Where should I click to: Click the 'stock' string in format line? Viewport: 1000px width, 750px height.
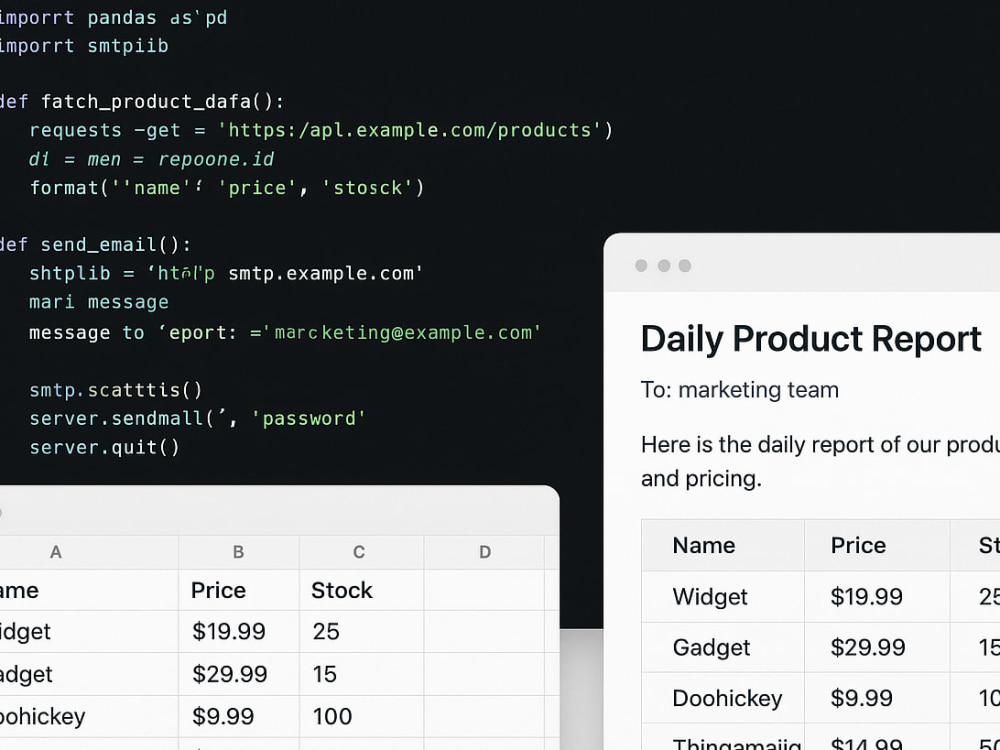(x=368, y=188)
